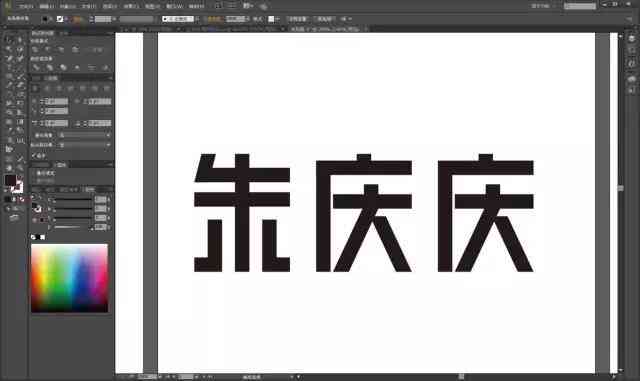The image size is (640, 381).
Task: Select the Hand tool
Action: [9, 167]
